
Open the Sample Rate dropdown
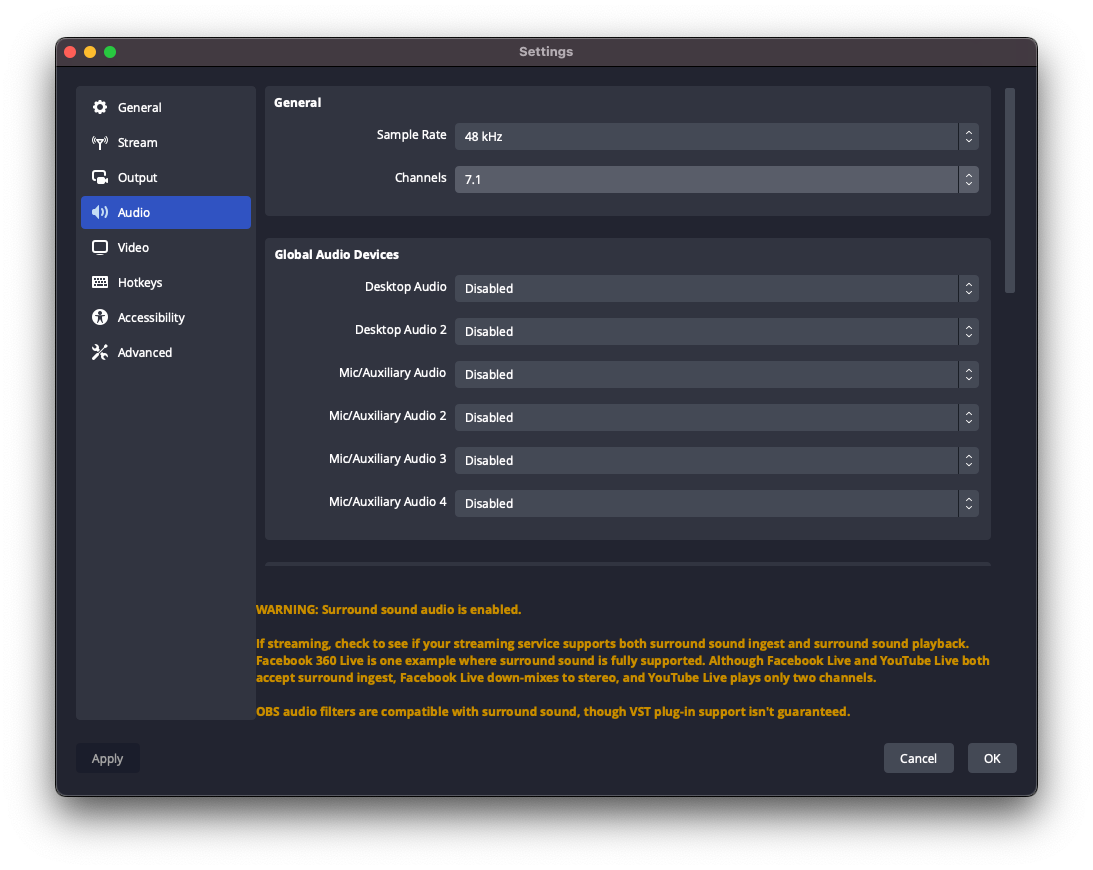[x=716, y=136]
